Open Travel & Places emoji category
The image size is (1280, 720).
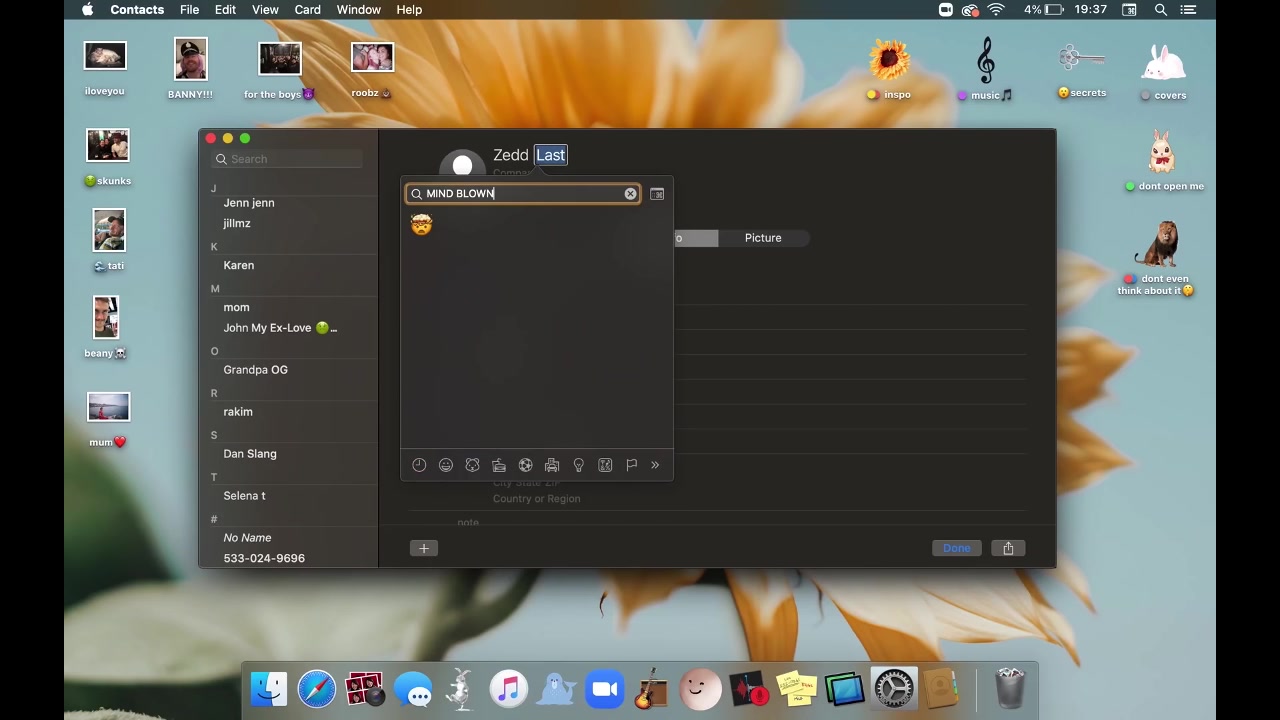click(552, 465)
